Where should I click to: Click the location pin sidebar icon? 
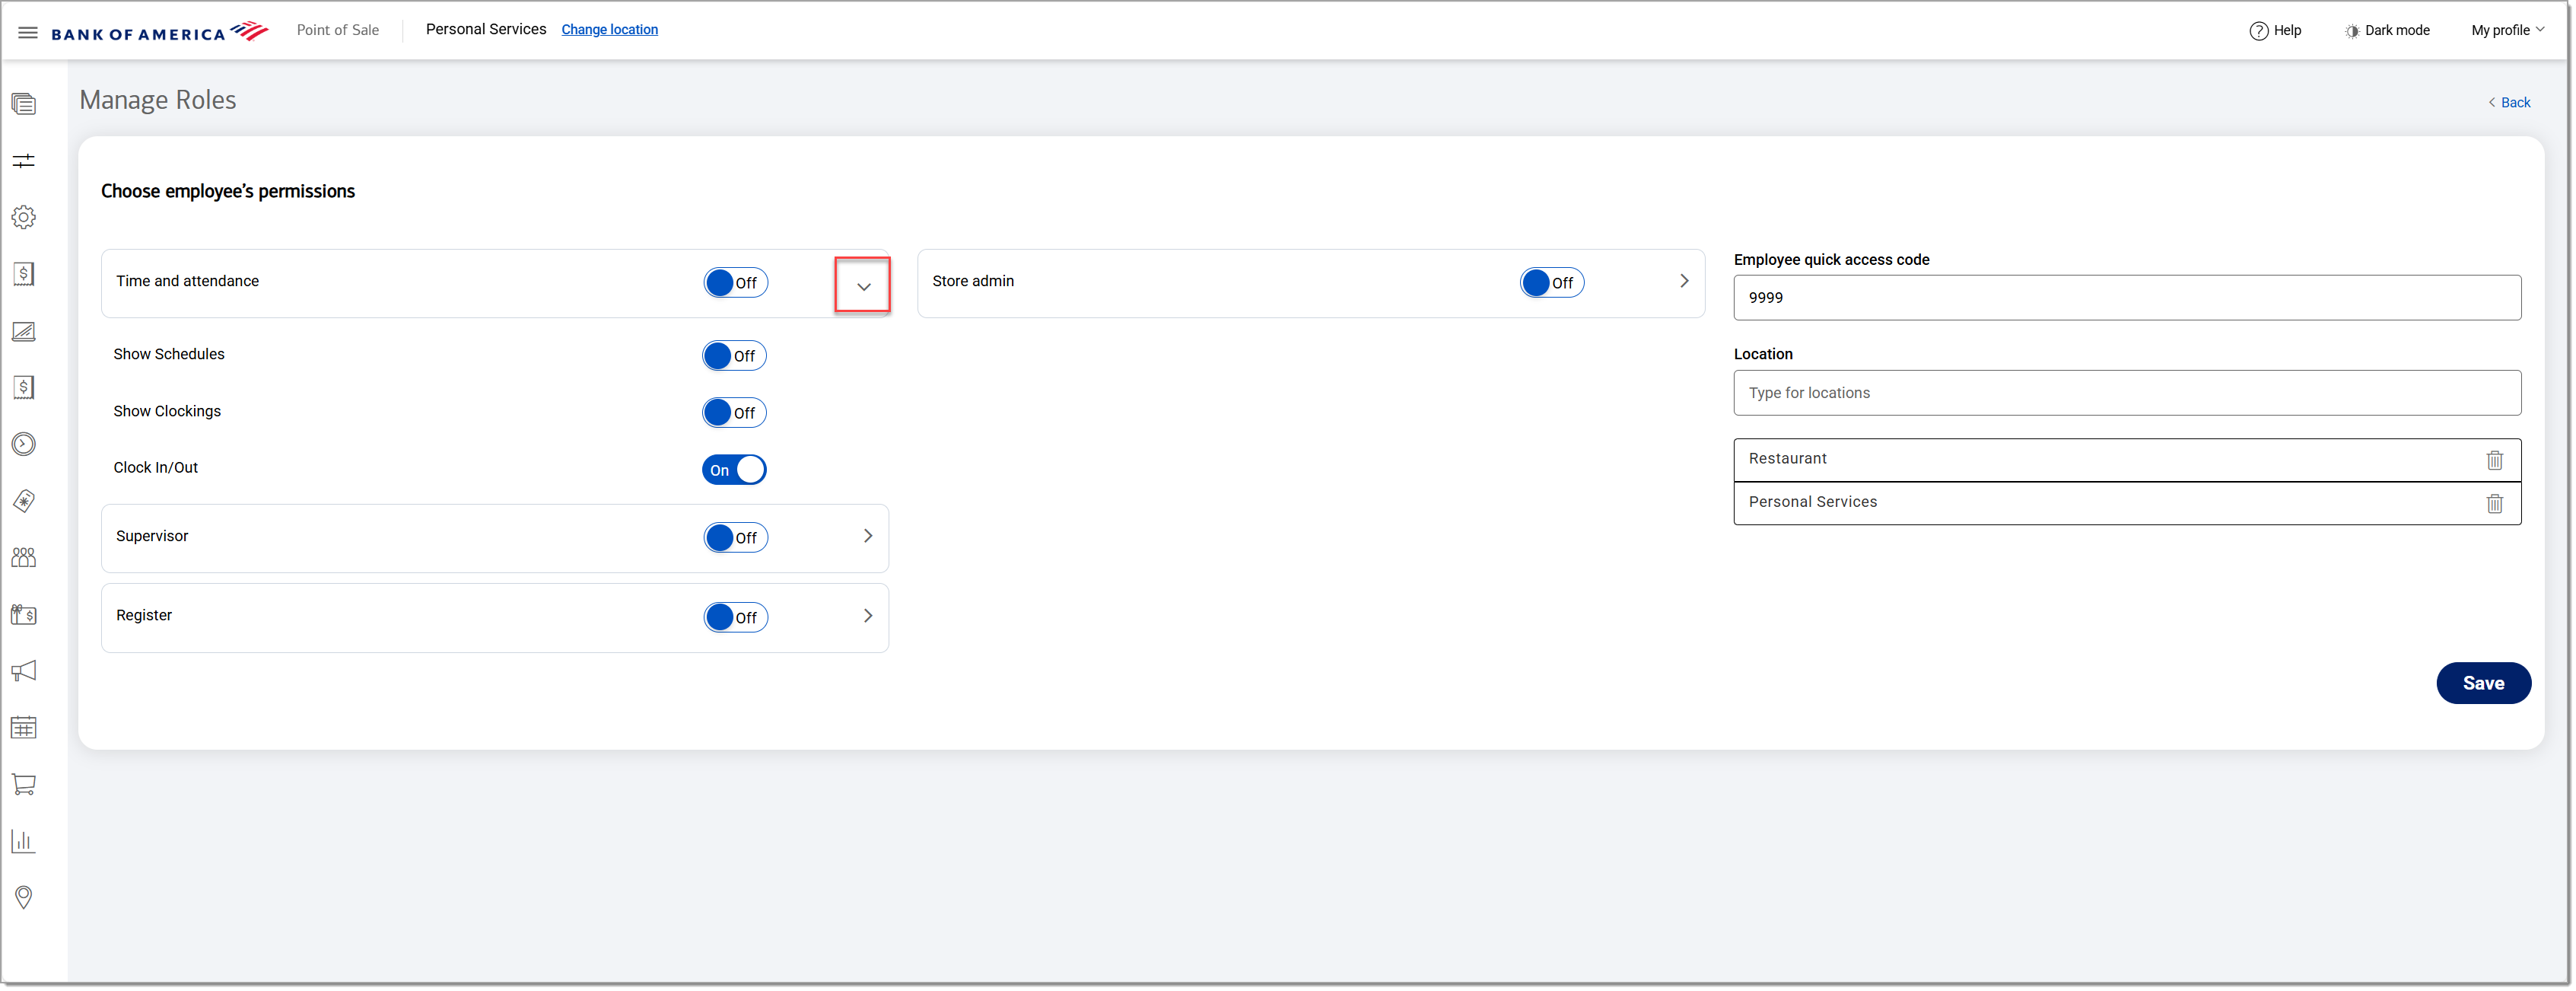pos(24,897)
